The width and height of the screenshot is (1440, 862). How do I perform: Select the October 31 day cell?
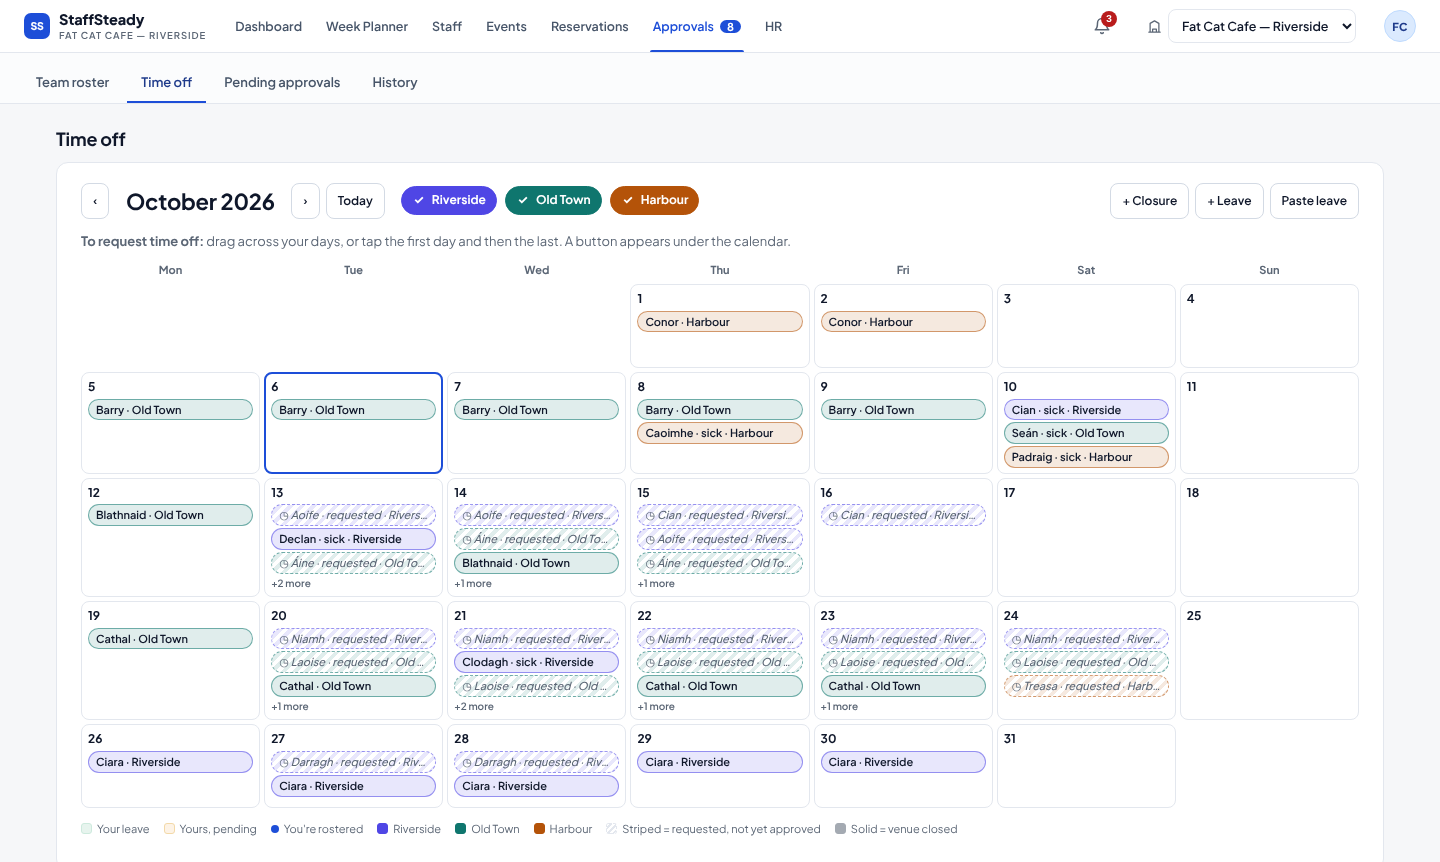coord(1086,766)
